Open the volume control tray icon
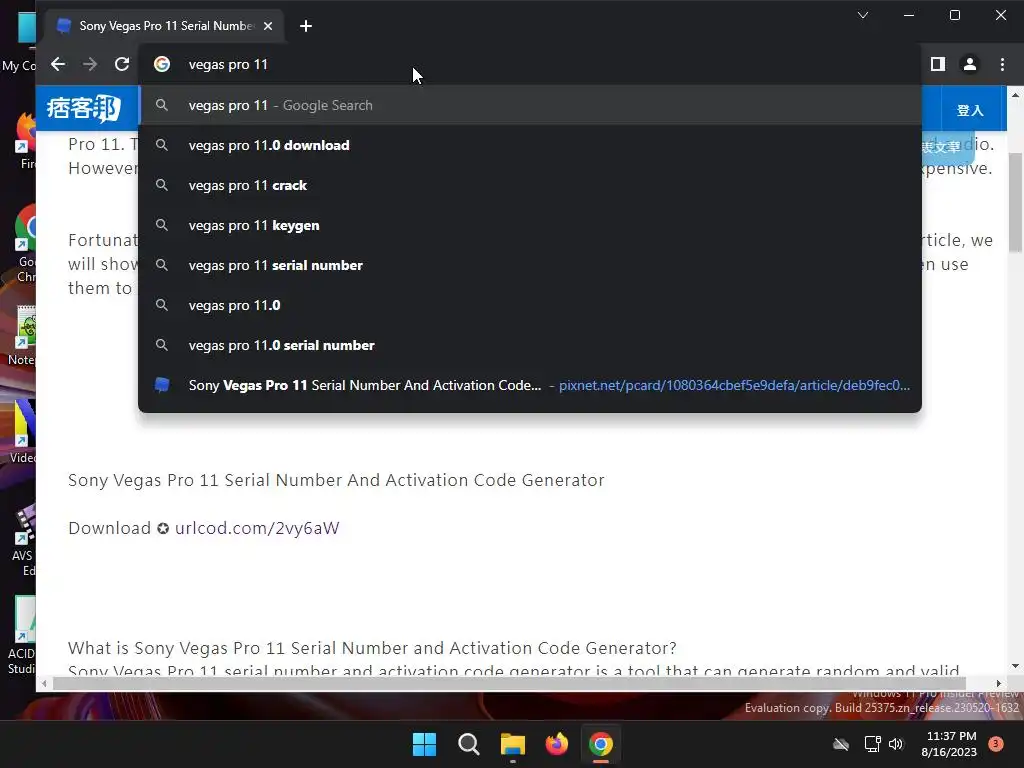1024x768 pixels. [896, 744]
